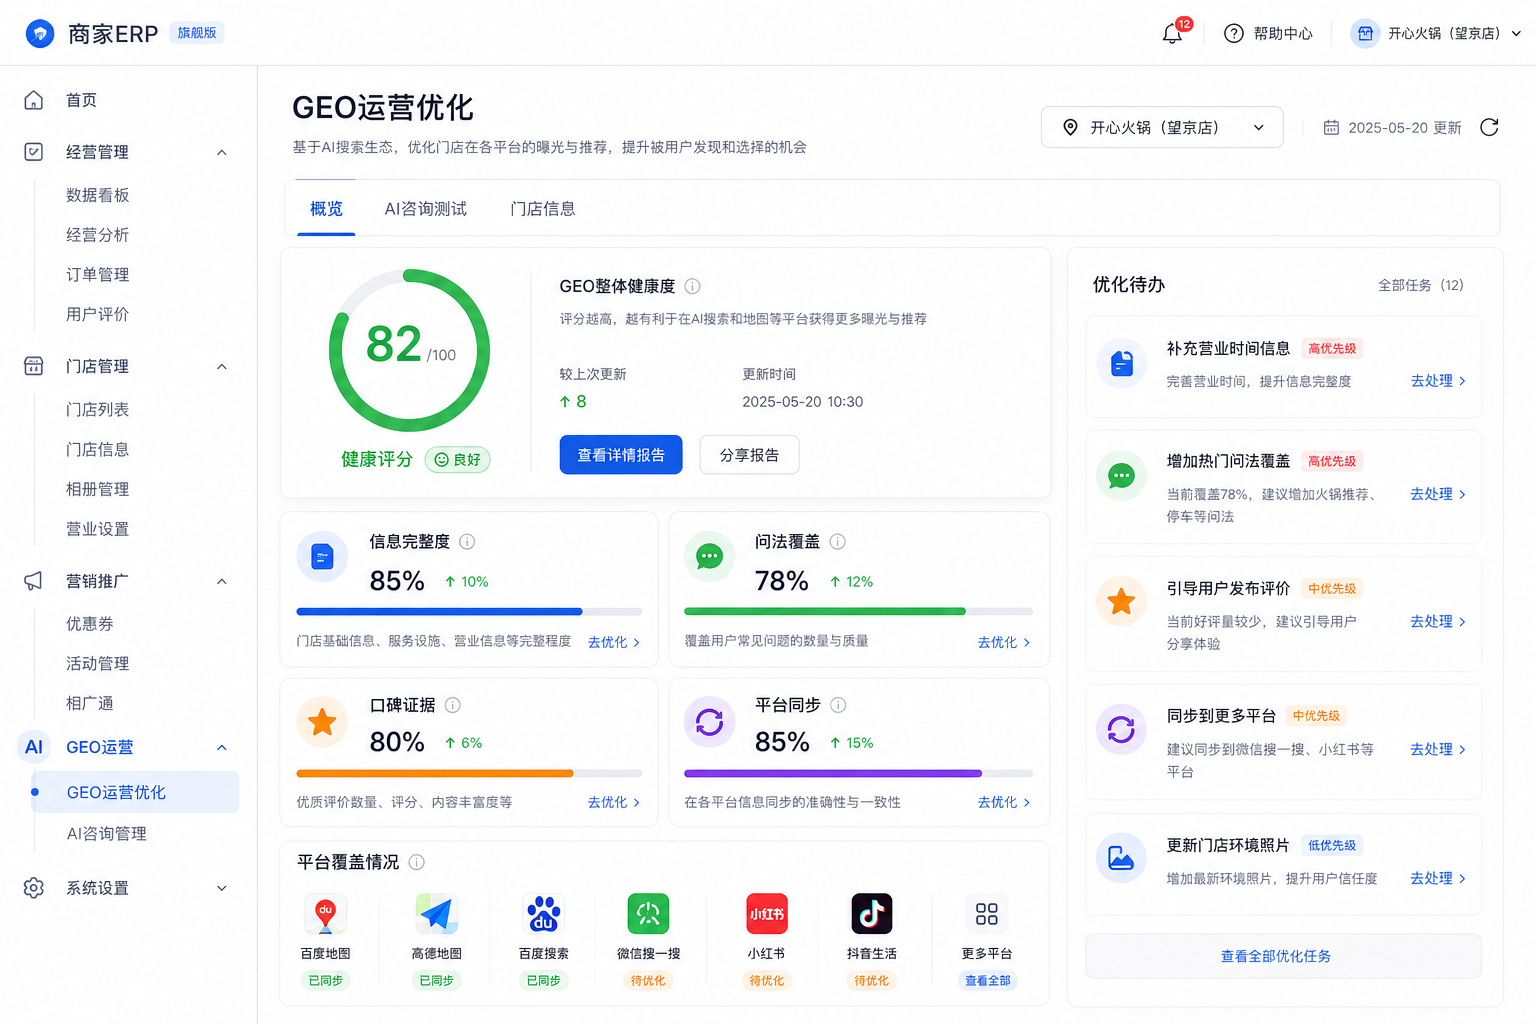Screen dimensions: 1536x1024
Task: Click the 查看全部 tag under 更多平台
Action: tap(987, 981)
